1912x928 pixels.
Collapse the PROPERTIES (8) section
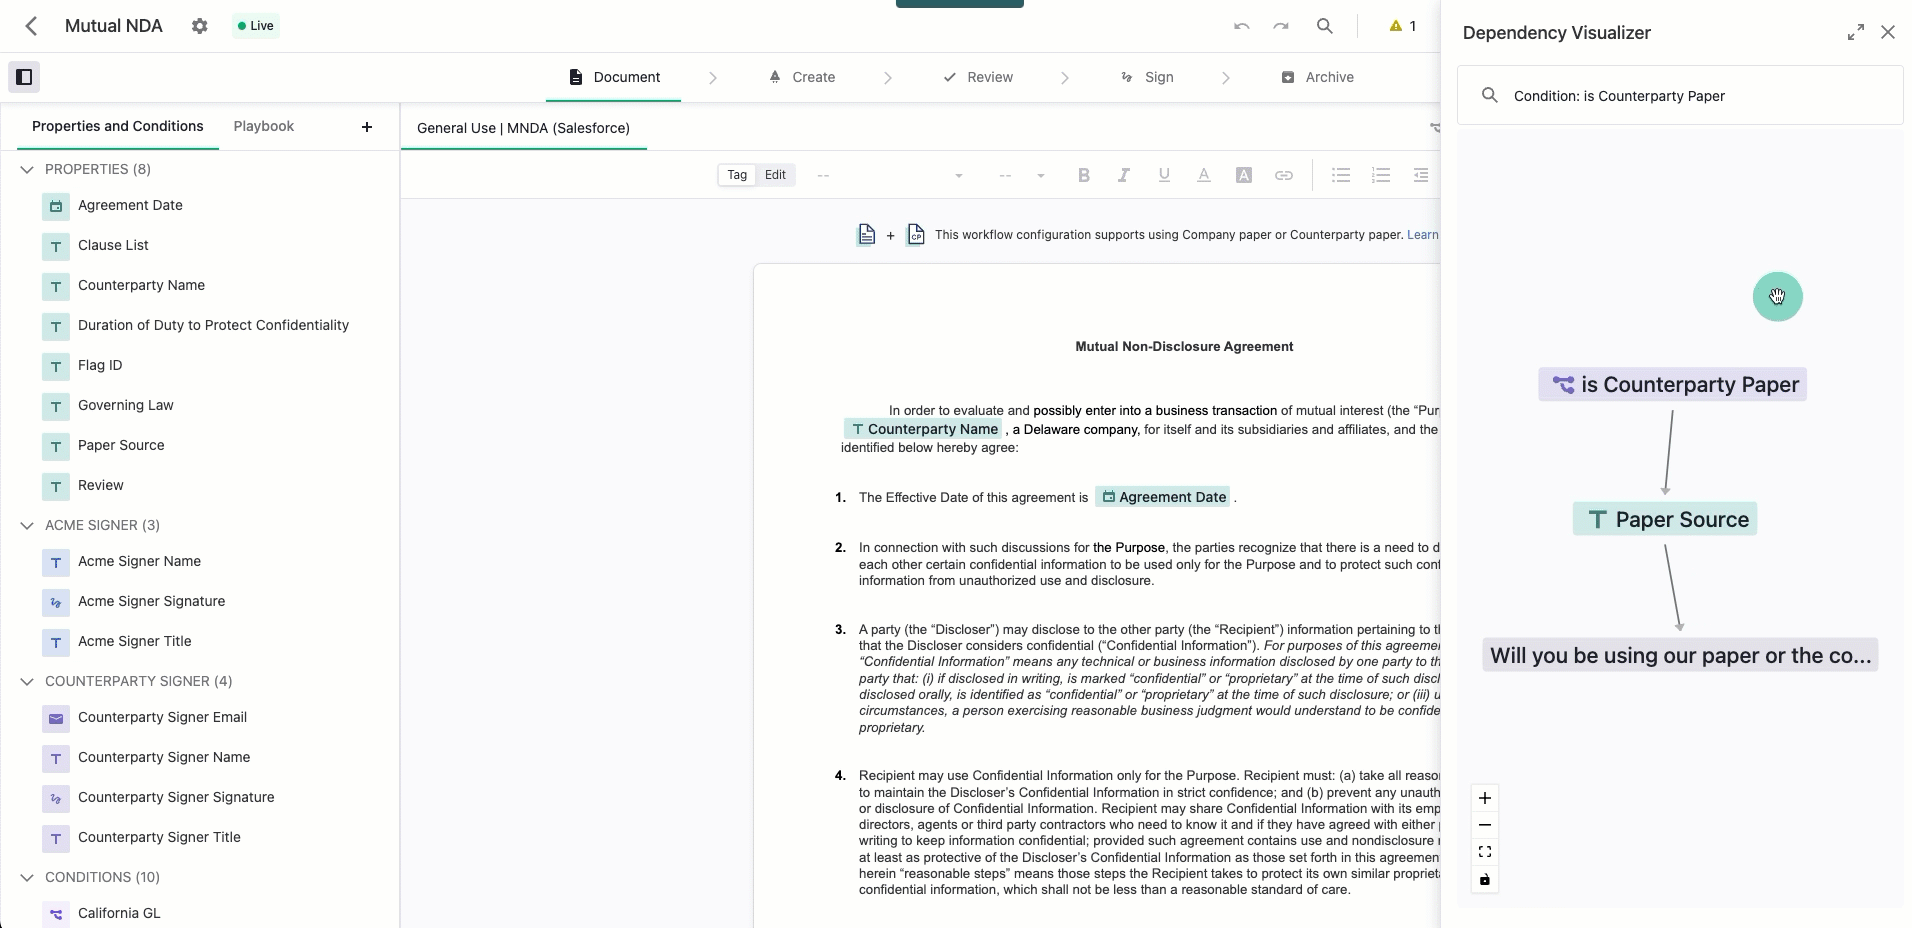point(27,170)
